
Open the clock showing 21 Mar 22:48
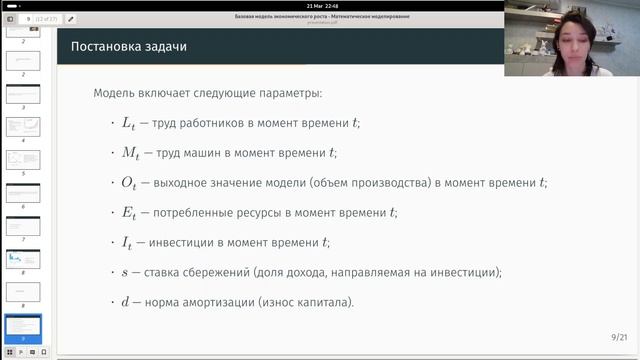322,6
